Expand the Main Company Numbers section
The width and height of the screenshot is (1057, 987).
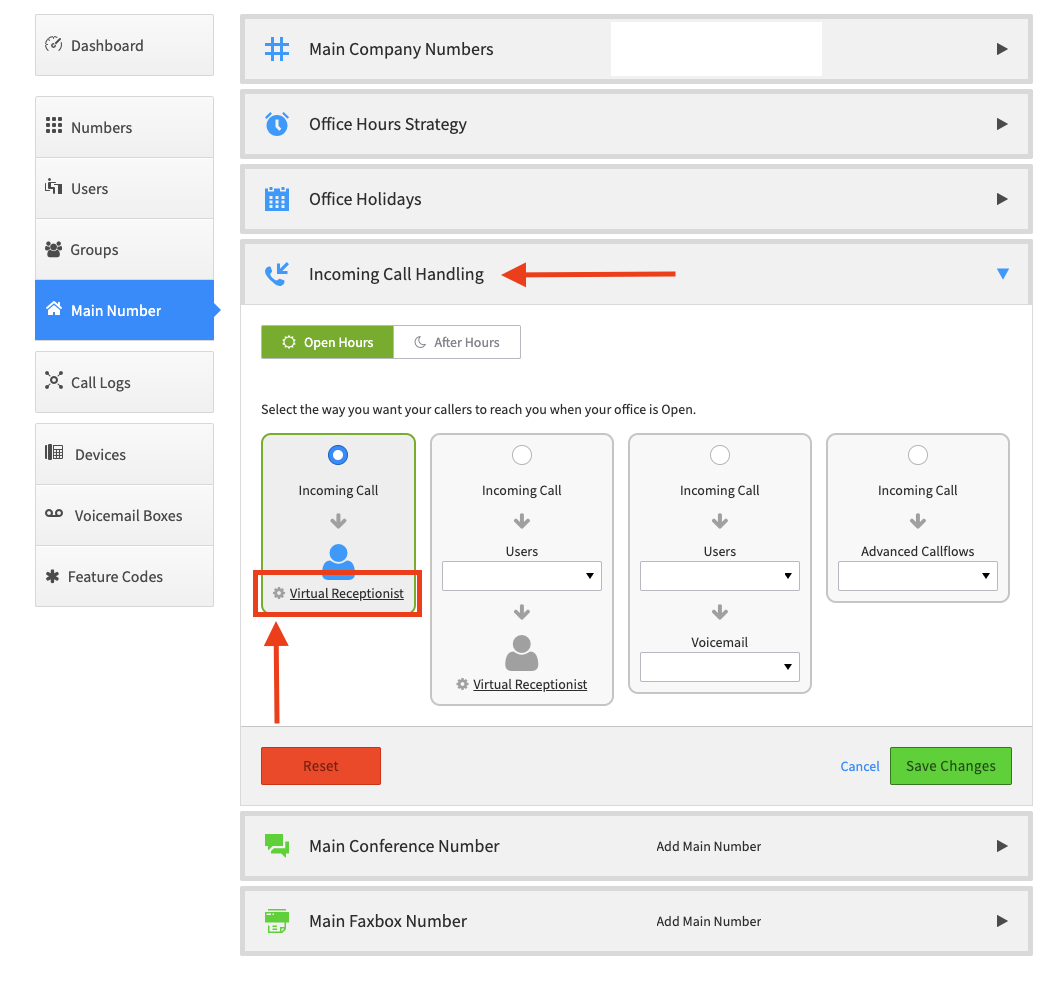pyautogui.click(x=1002, y=49)
